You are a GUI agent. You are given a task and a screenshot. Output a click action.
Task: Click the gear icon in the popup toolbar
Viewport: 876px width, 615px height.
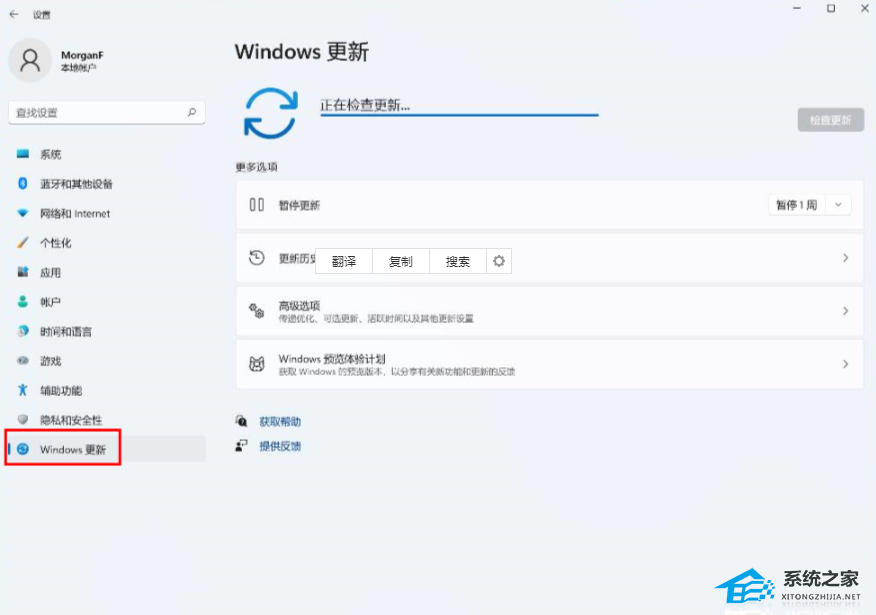click(x=499, y=261)
